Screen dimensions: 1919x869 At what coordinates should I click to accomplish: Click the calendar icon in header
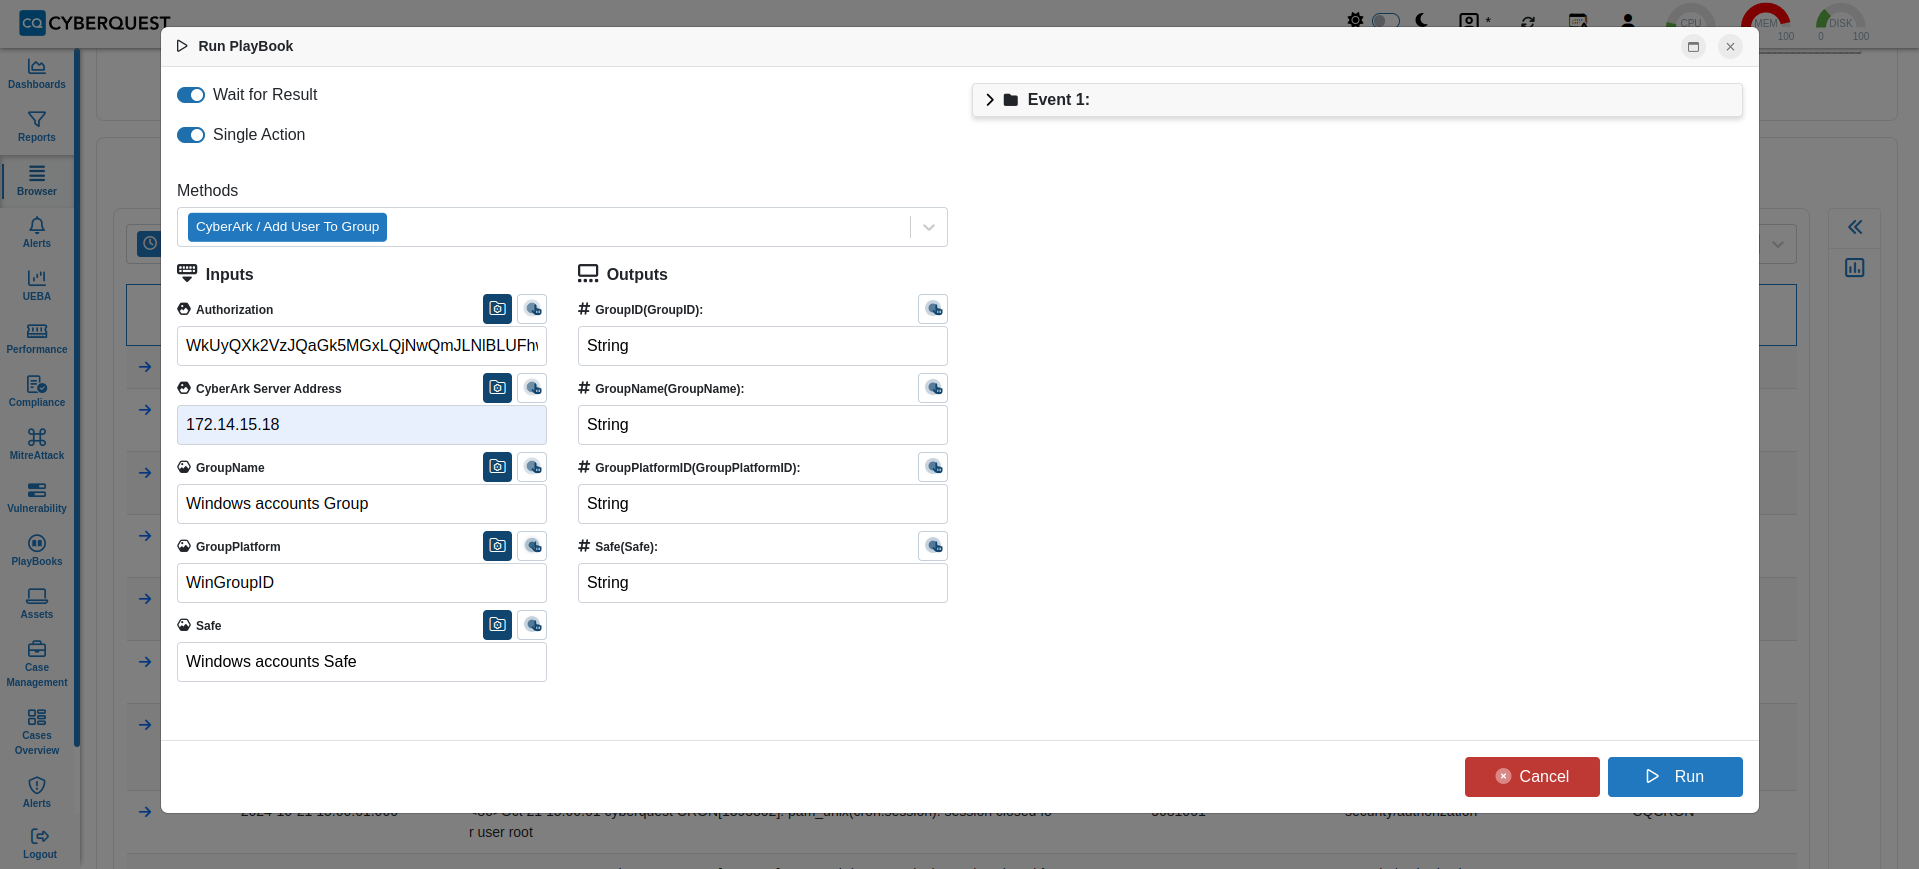[1578, 21]
